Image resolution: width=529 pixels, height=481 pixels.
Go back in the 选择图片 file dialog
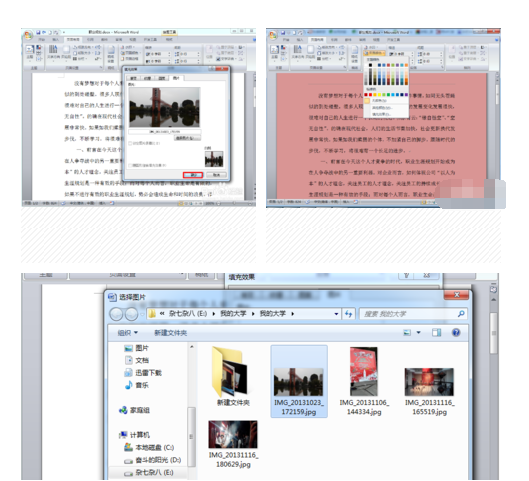(116, 314)
